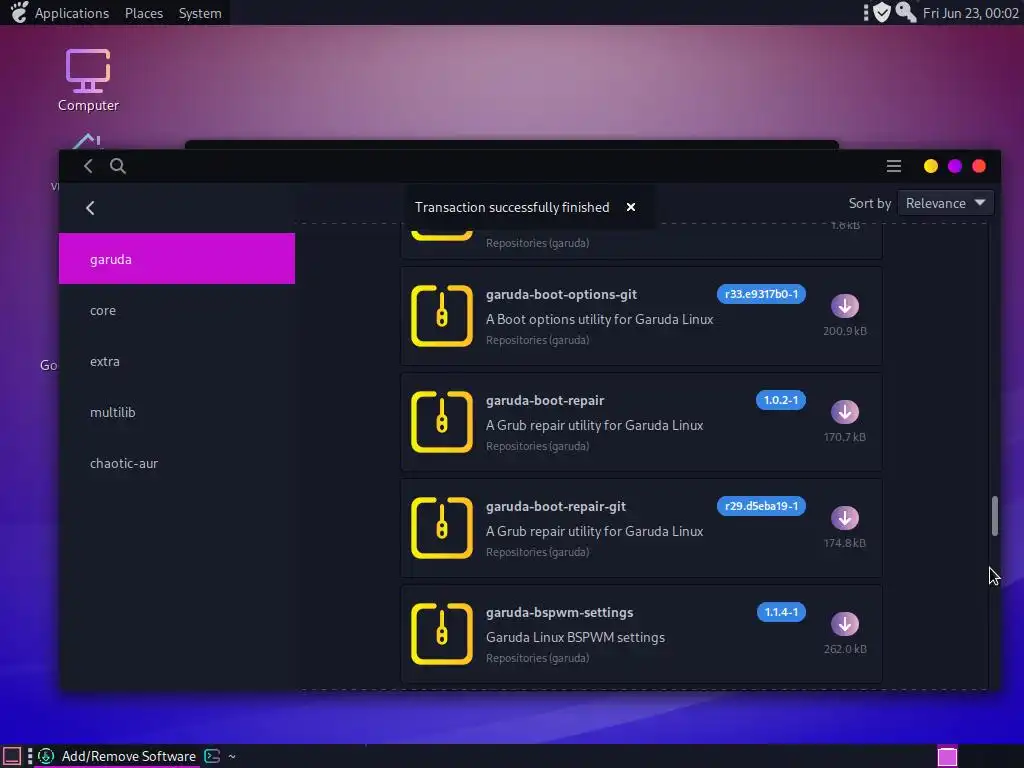Open details for garuda-bspwm-settings package name

point(559,612)
